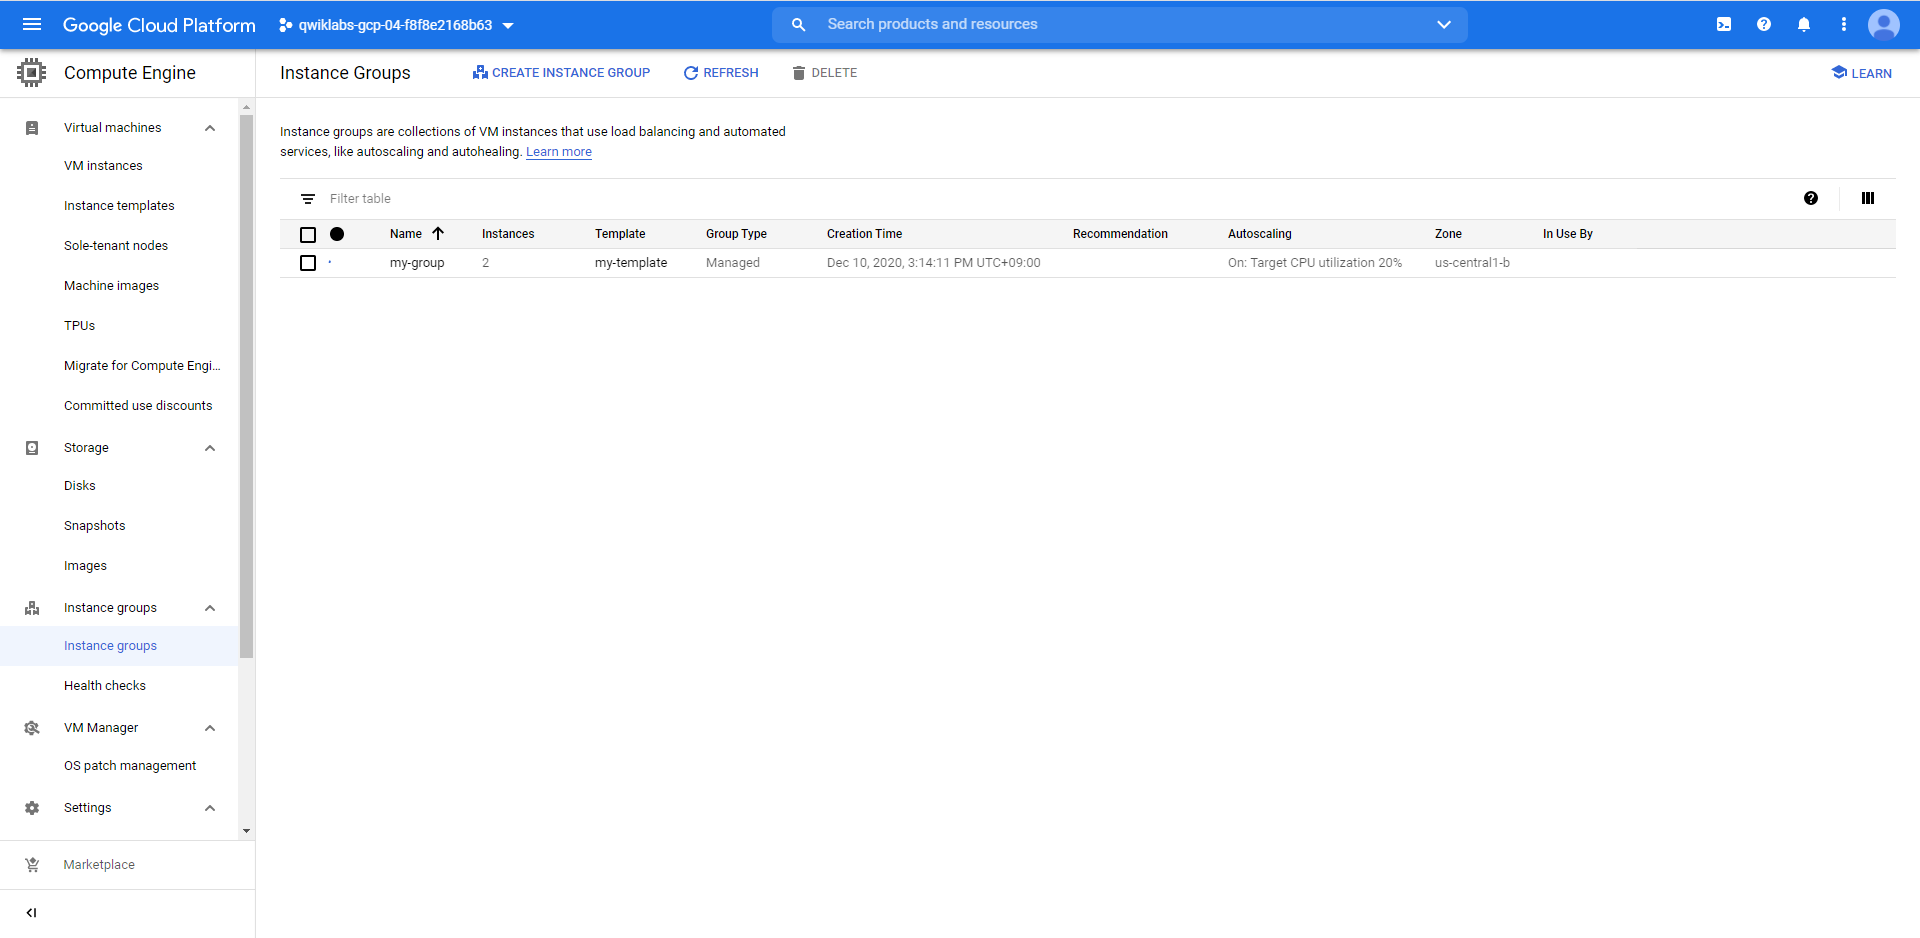The width and height of the screenshot is (1920, 938).
Task: Open the user account avatar
Action: point(1884,24)
